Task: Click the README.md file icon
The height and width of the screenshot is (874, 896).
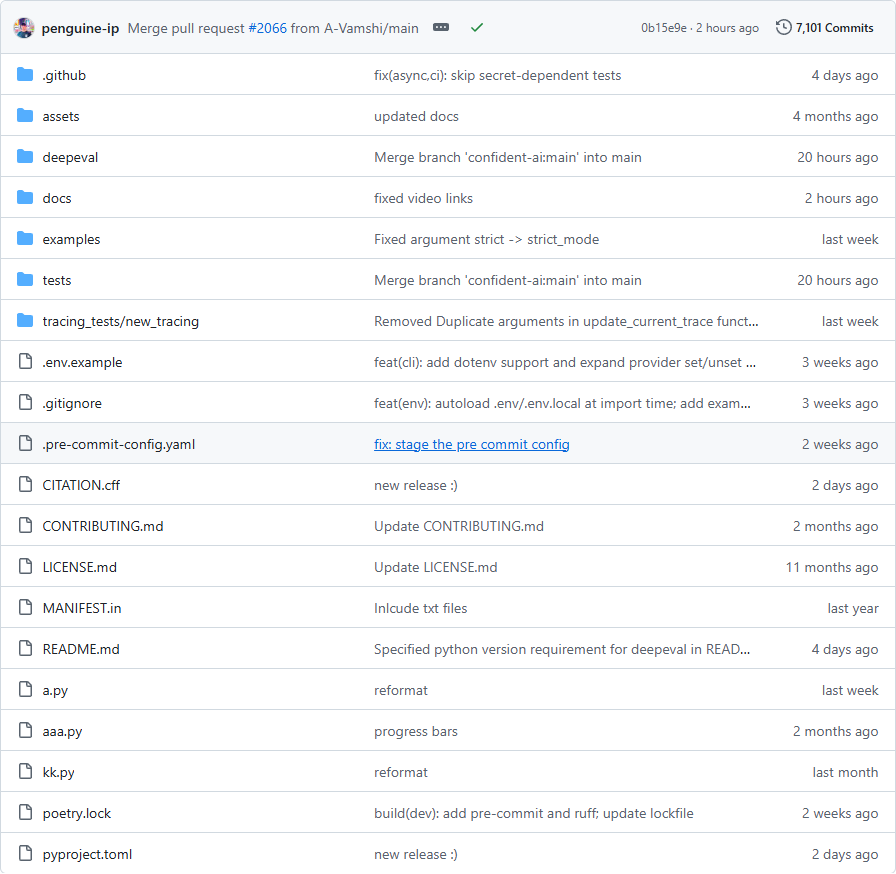Action: pos(25,649)
